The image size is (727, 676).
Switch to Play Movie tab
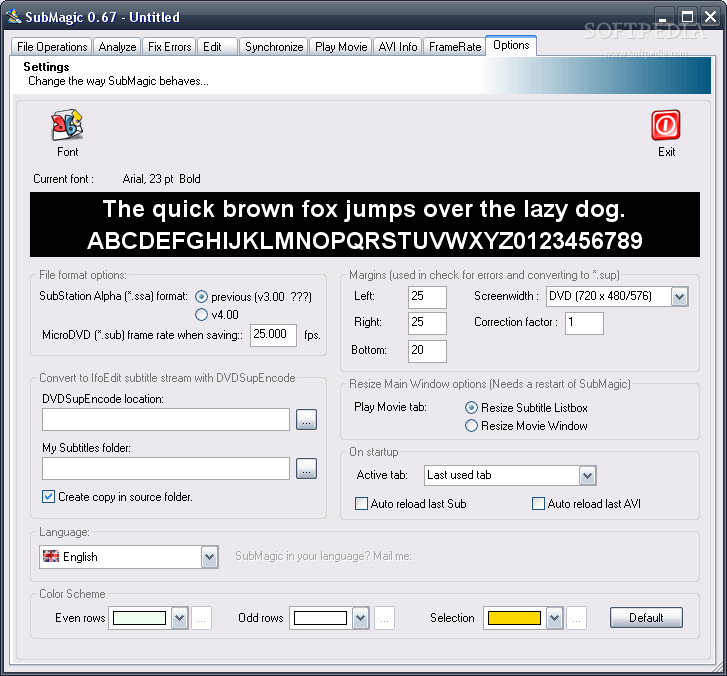[x=341, y=47]
